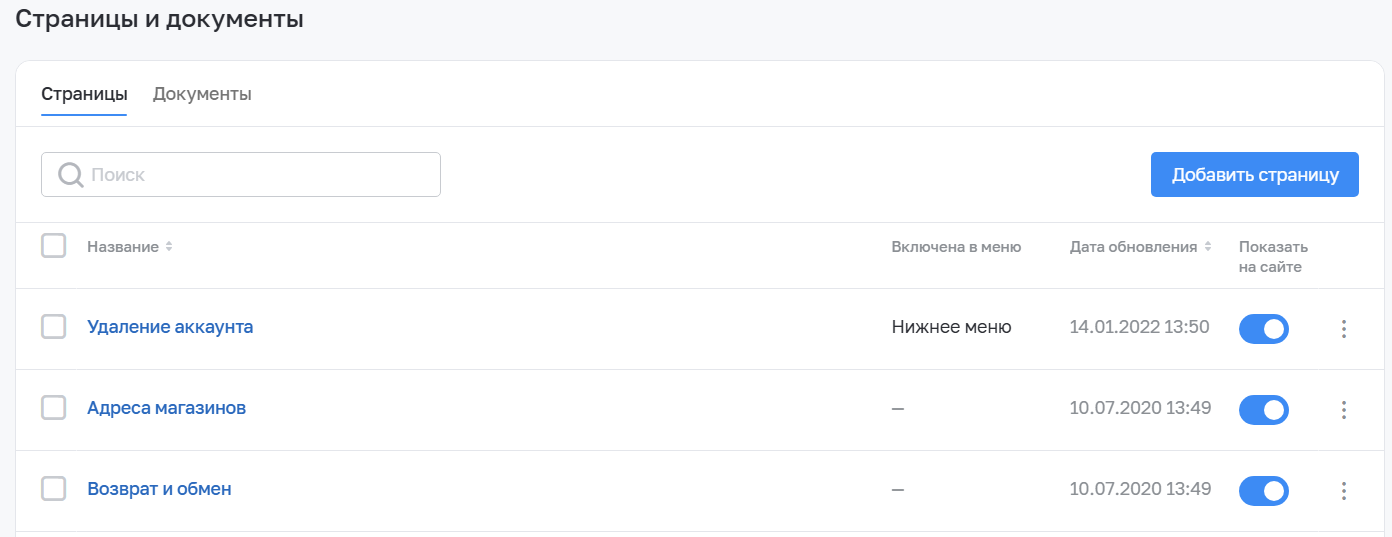Open the three-dot menu for Удаление аккаунта
Image resolution: width=1392 pixels, height=537 pixels.
pos(1344,328)
